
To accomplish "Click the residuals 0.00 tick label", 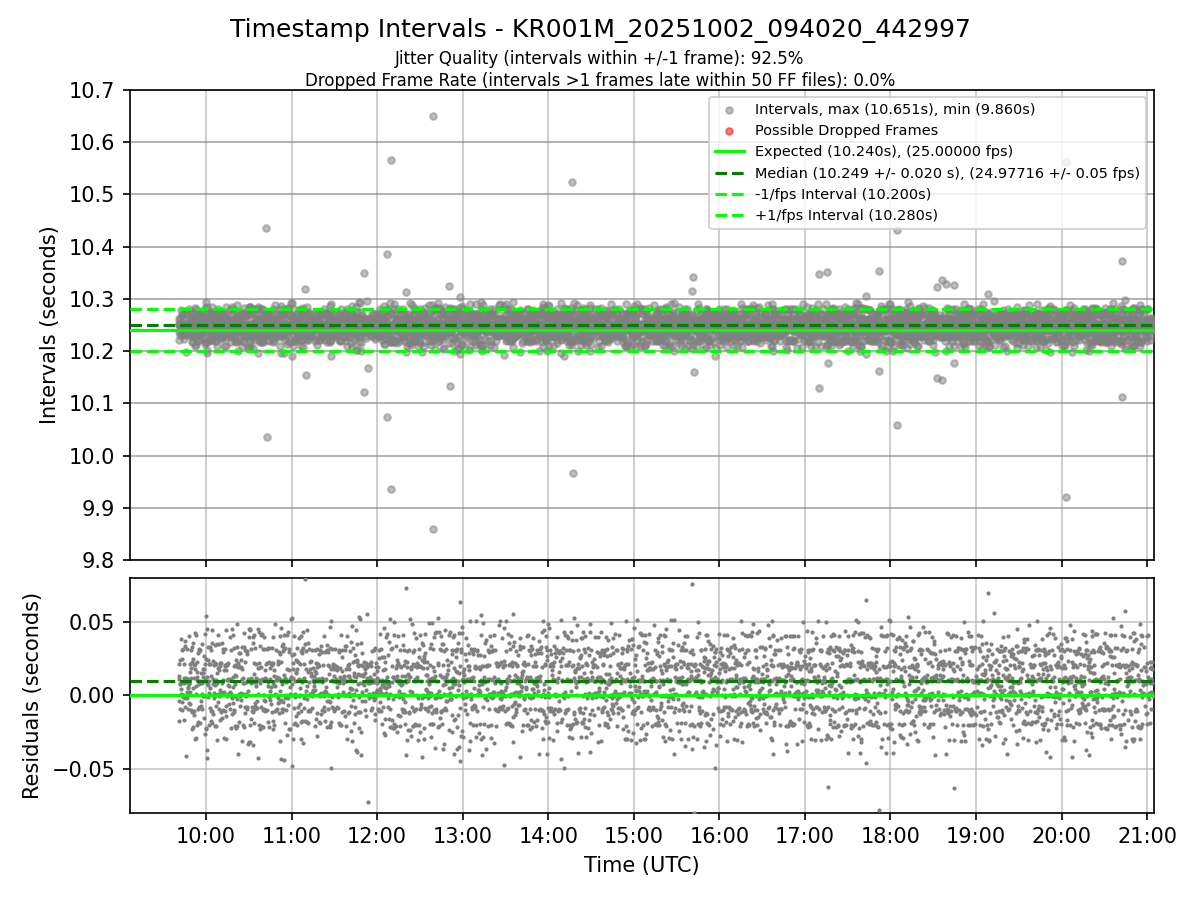I will [x=94, y=695].
